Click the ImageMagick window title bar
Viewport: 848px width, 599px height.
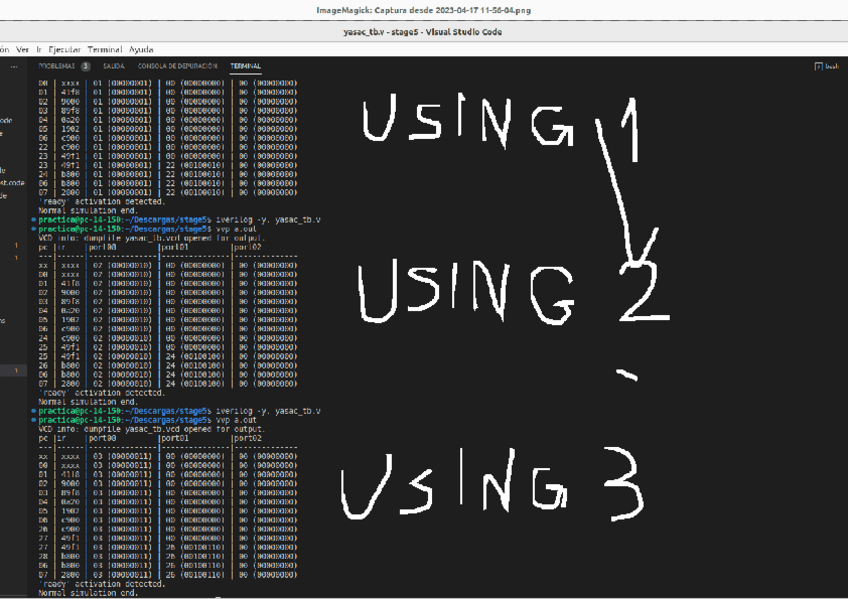pyautogui.click(x=423, y=11)
